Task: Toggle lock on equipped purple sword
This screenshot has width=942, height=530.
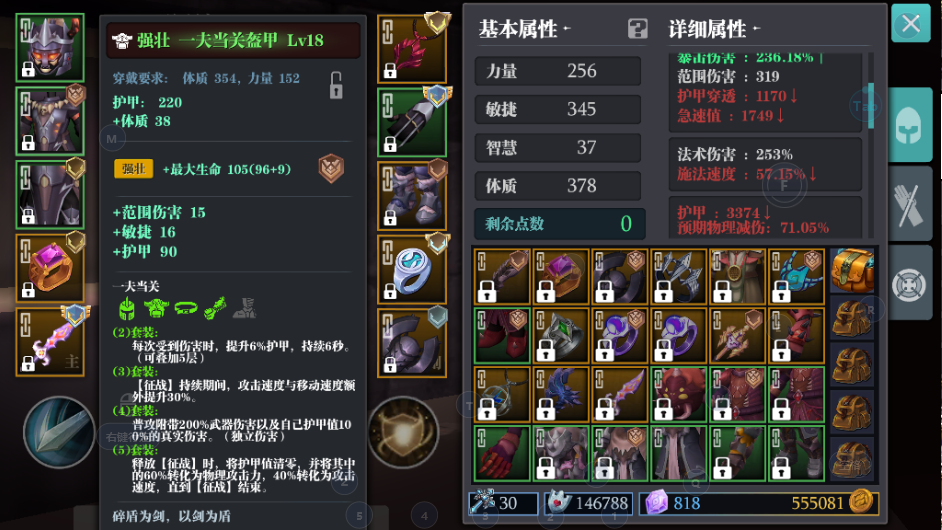Action: tap(28, 362)
